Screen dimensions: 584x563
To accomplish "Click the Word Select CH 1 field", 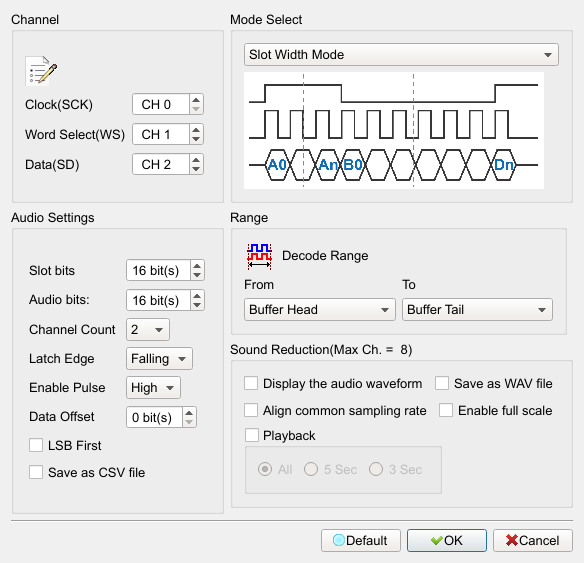I will coord(161,134).
